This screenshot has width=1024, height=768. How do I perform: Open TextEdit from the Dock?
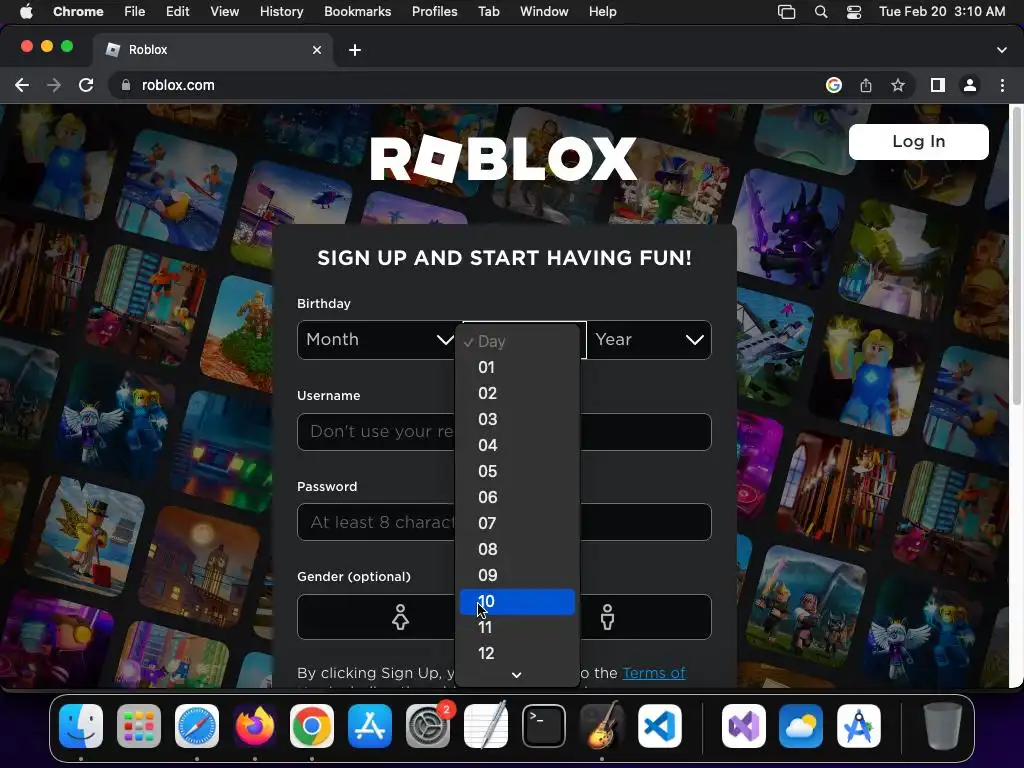tap(485, 726)
